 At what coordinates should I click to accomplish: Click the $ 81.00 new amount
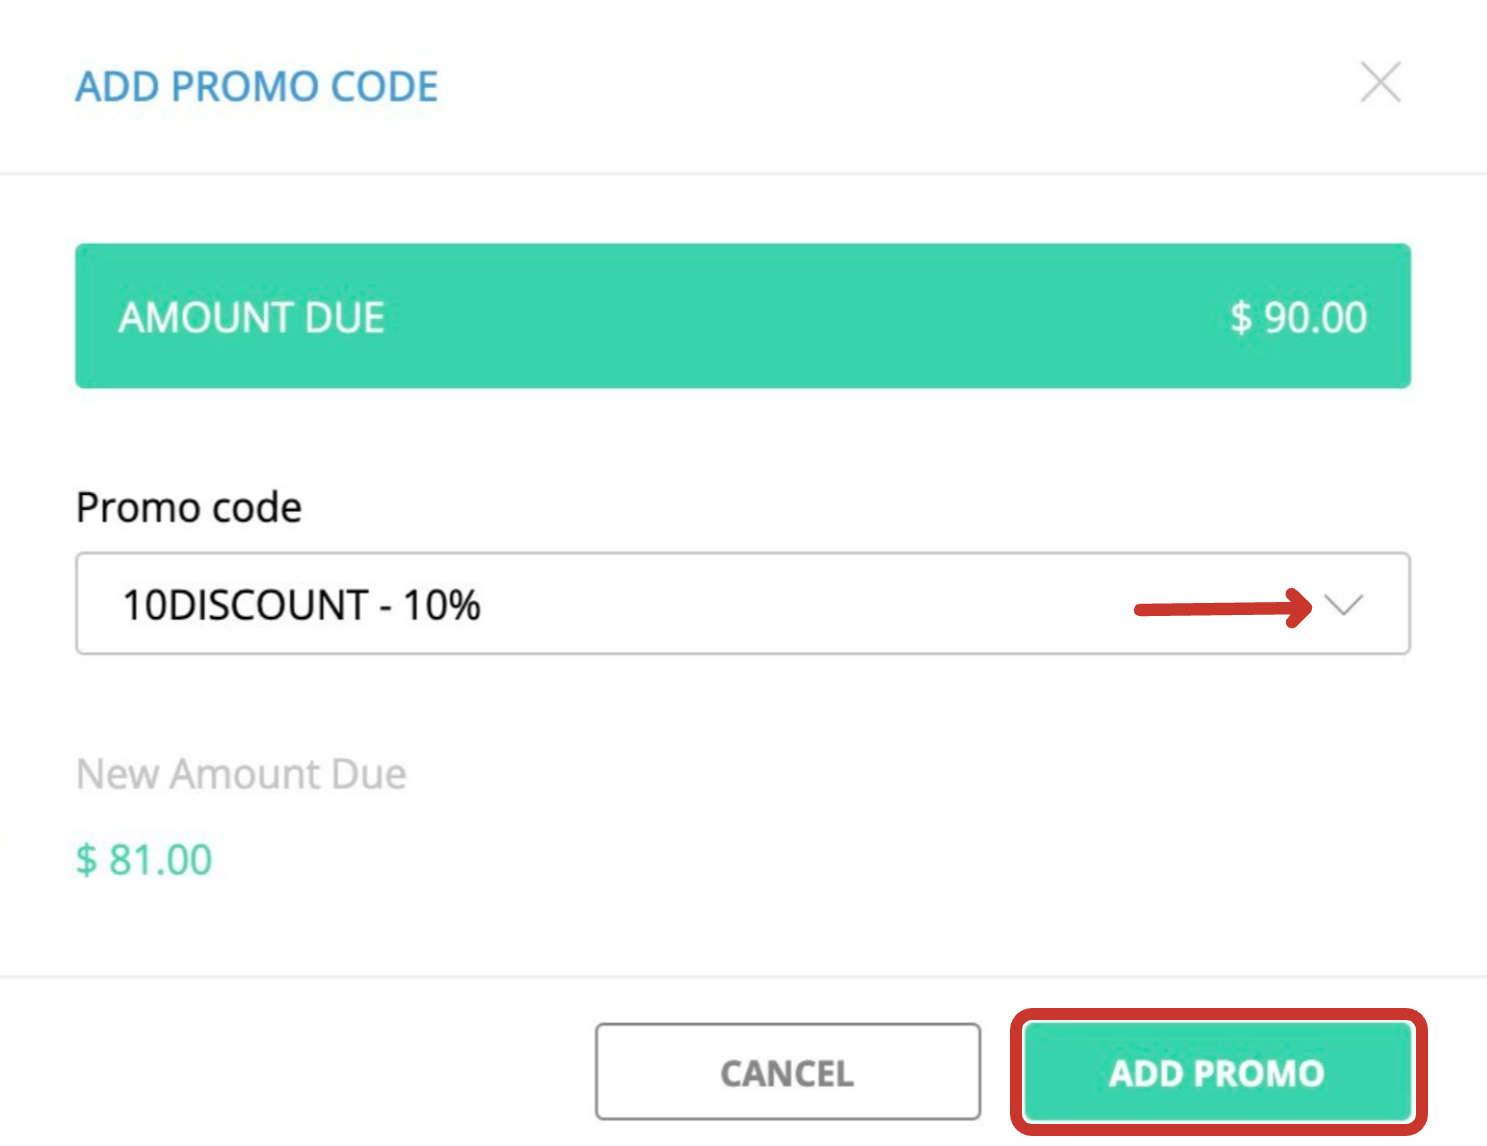144,858
